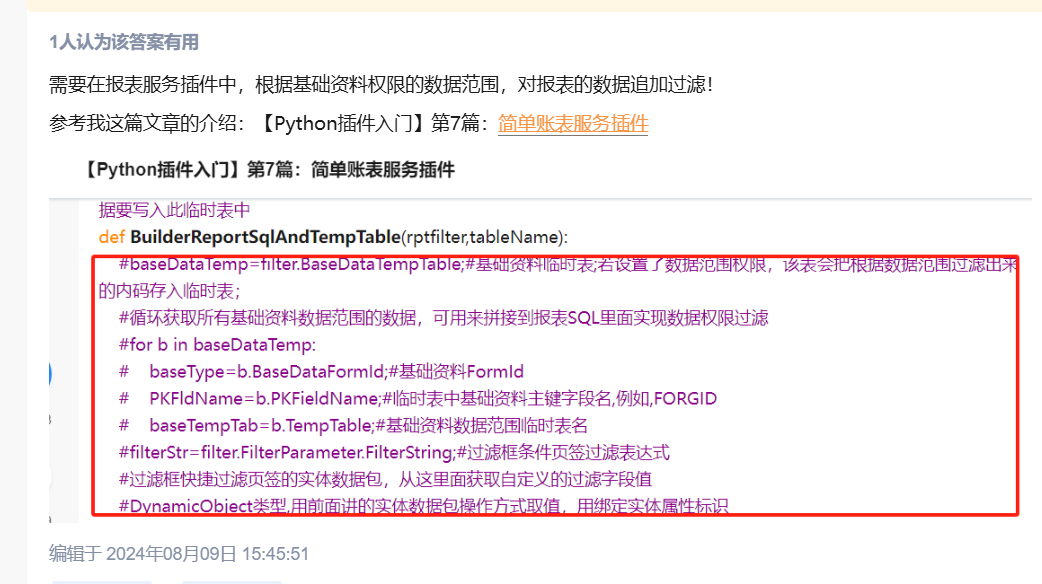The image size is (1042, 584).
Task: Click the 1人认为该答案有用 label
Action: [x=124, y=43]
